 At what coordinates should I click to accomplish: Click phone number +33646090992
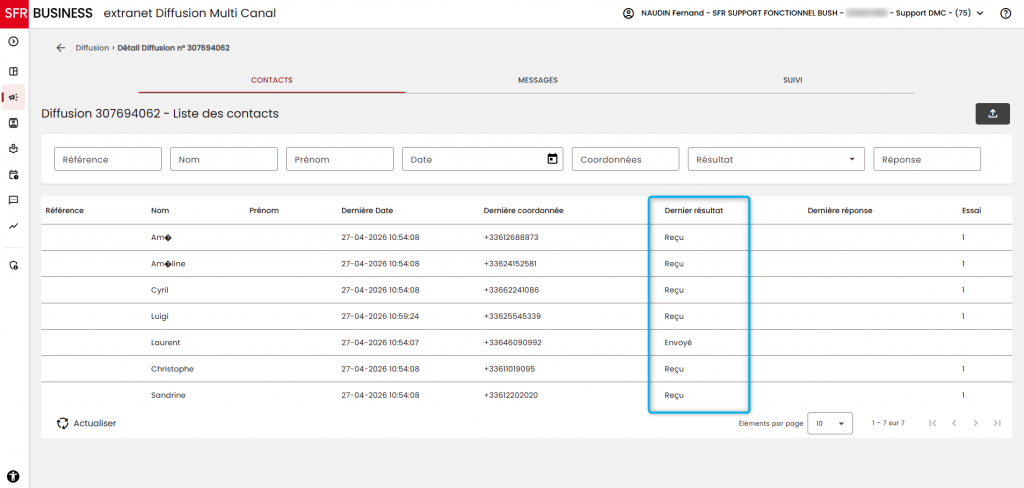click(x=512, y=342)
